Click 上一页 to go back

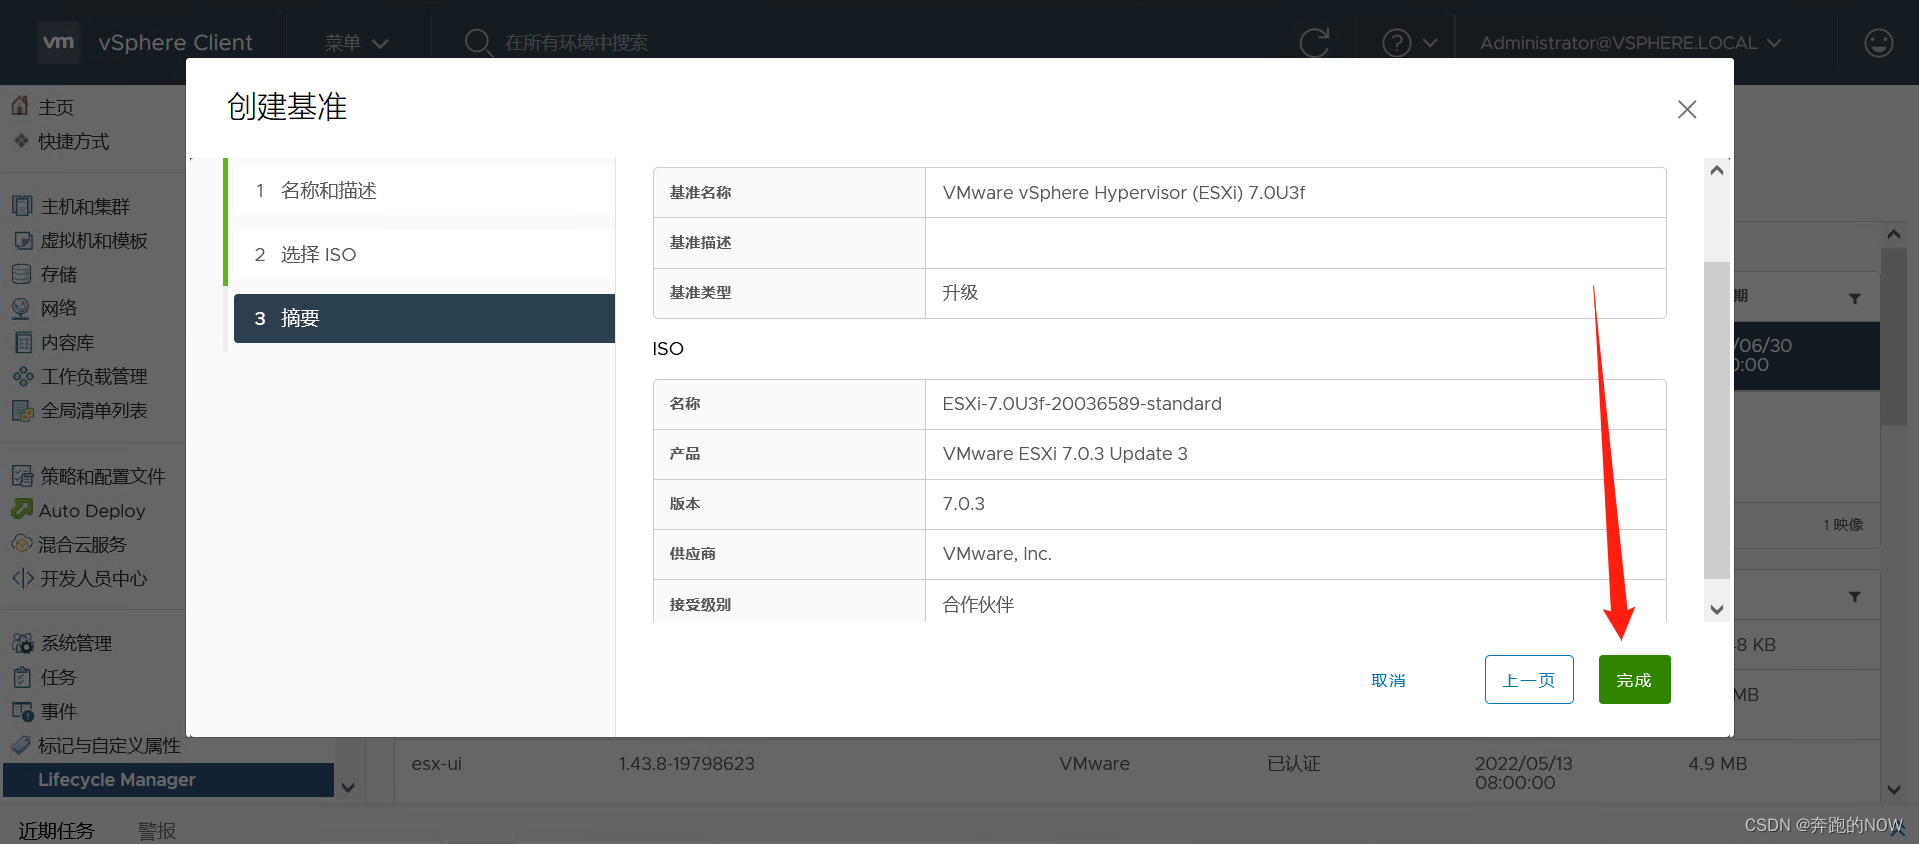coord(1529,680)
